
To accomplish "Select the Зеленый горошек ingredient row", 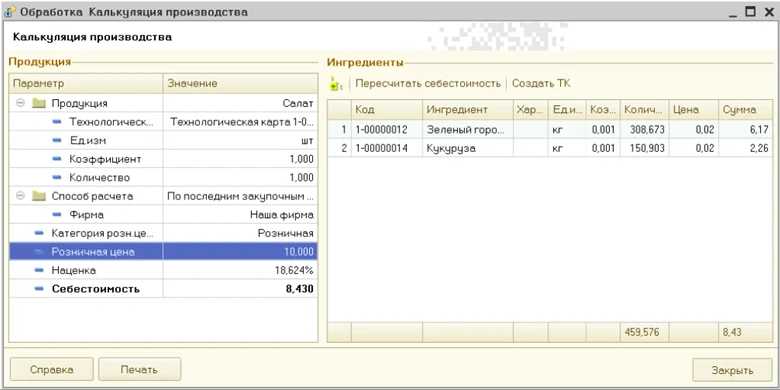I will (x=550, y=130).
